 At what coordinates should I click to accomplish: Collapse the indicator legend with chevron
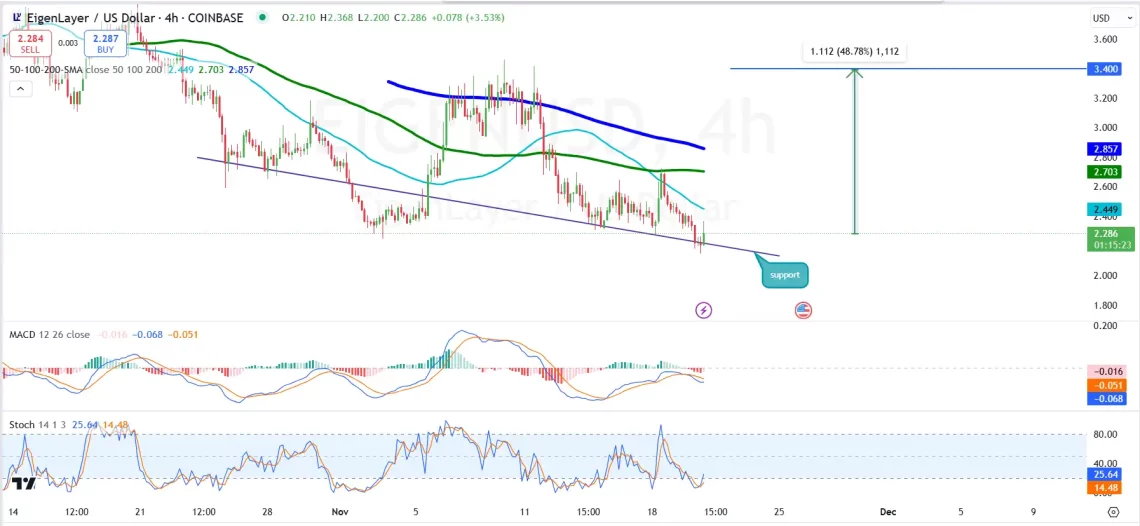[x=19, y=88]
